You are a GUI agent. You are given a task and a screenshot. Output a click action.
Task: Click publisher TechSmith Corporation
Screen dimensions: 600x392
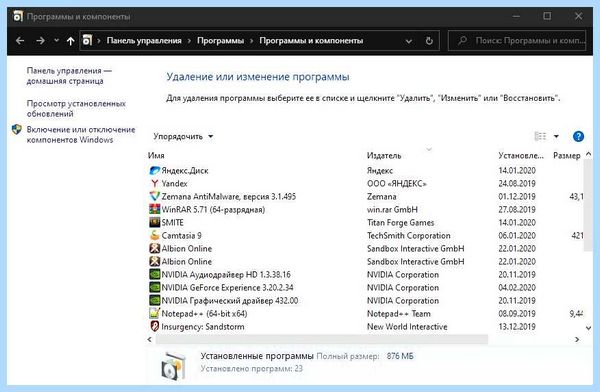click(408, 236)
